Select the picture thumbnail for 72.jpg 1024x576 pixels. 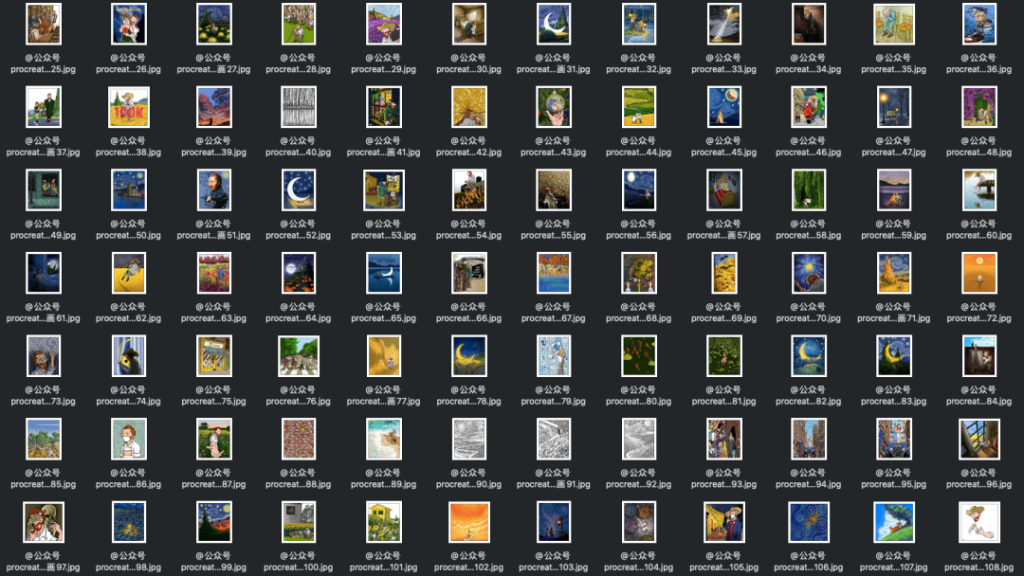coord(979,273)
